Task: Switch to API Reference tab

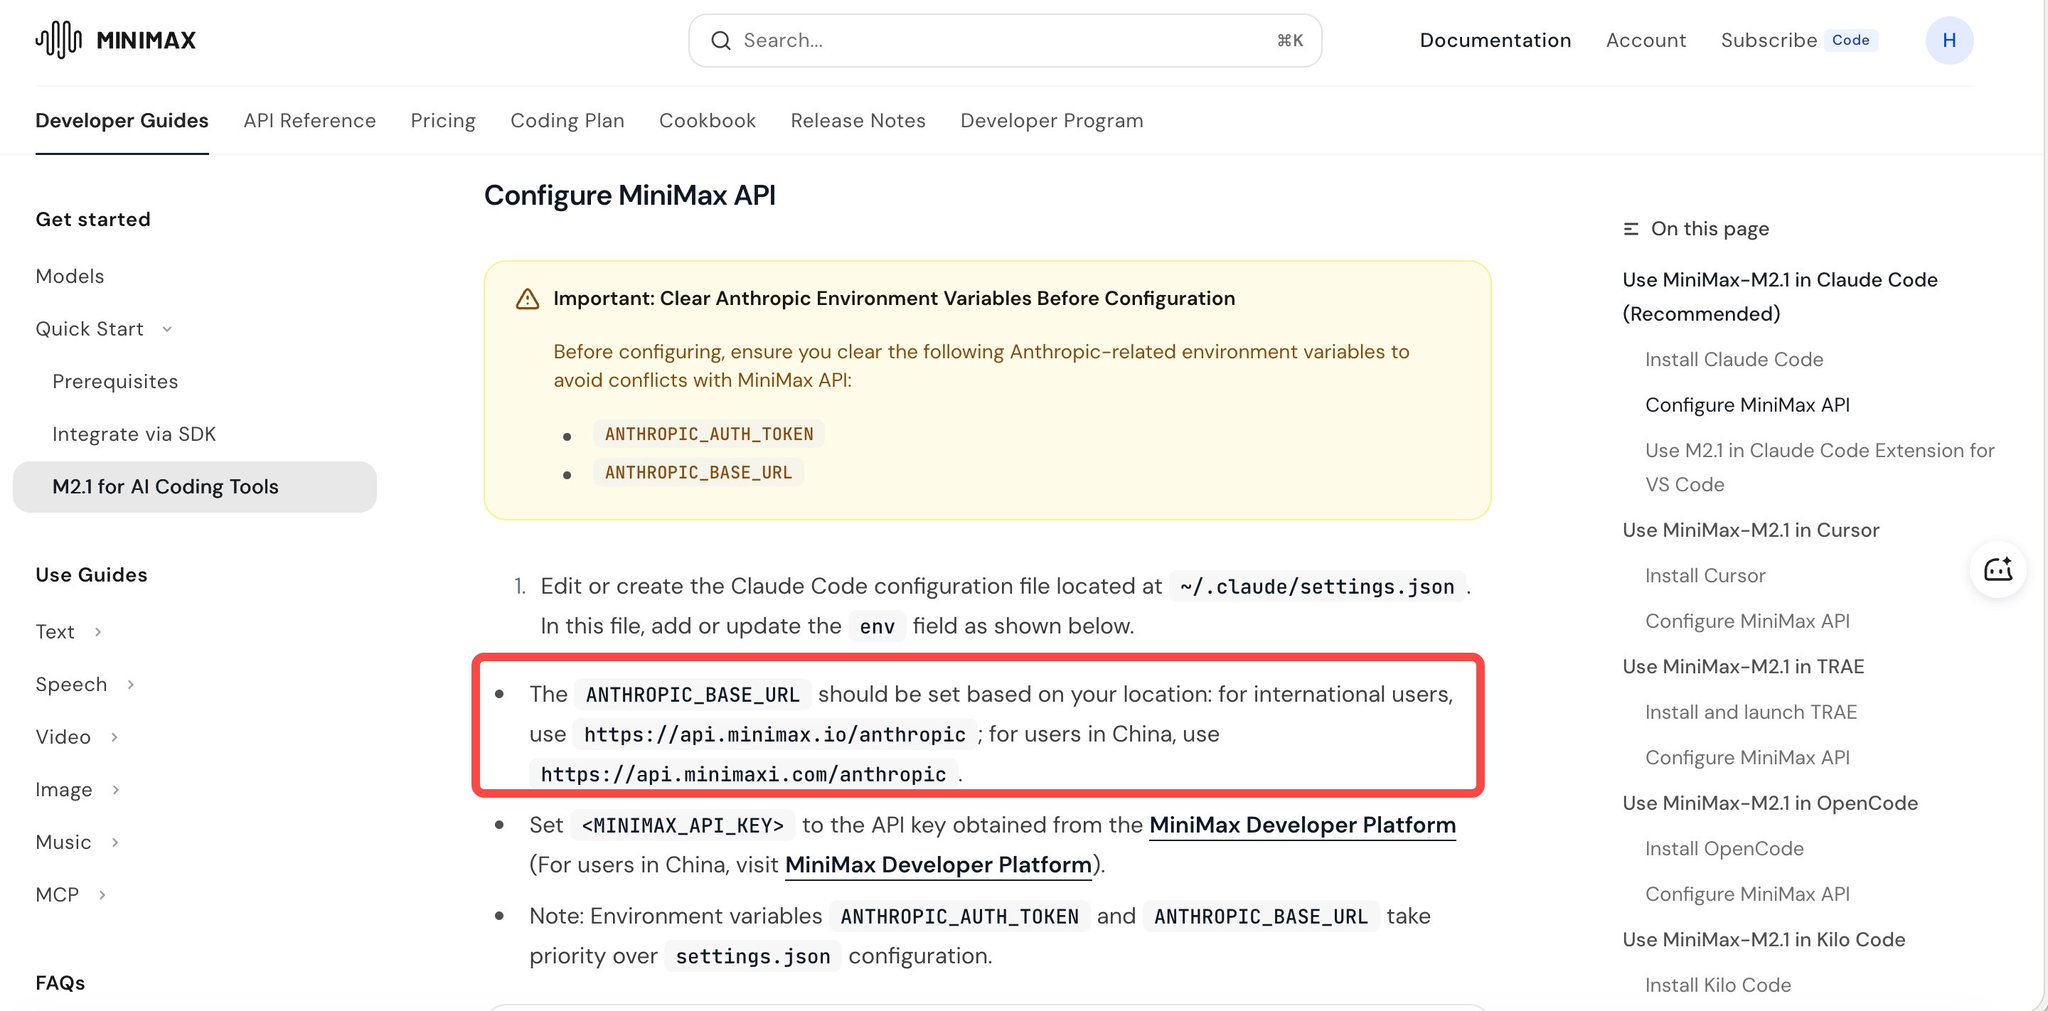Action: click(310, 120)
